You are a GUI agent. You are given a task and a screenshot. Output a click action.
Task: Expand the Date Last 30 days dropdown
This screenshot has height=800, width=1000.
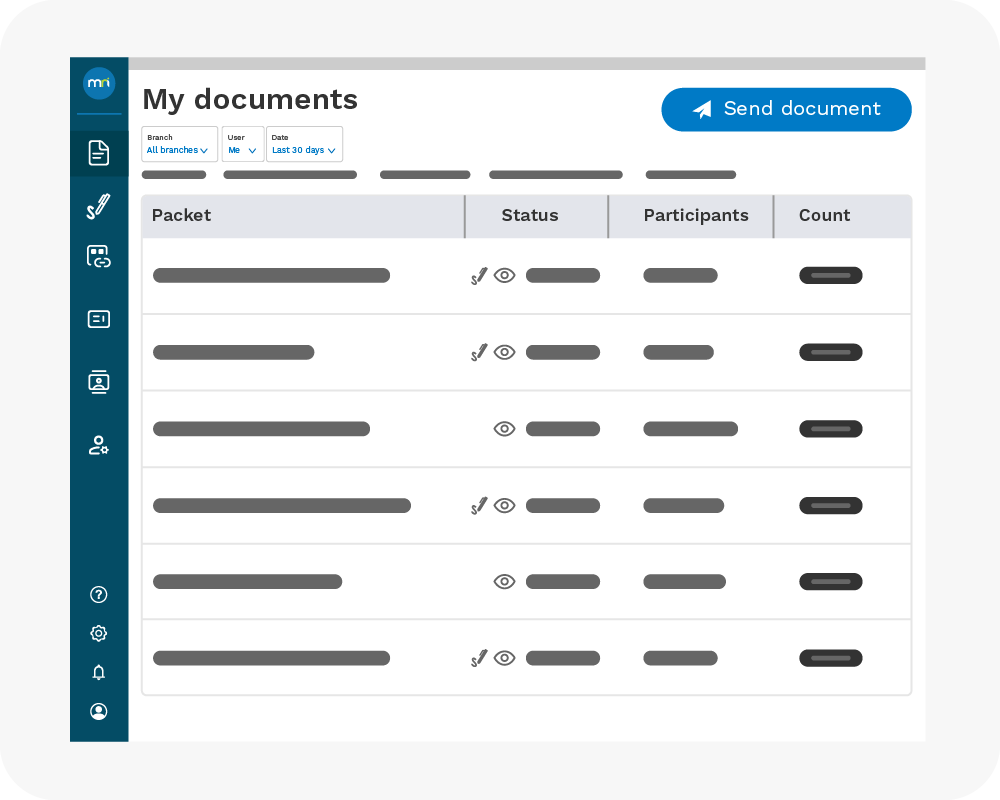[x=304, y=144]
